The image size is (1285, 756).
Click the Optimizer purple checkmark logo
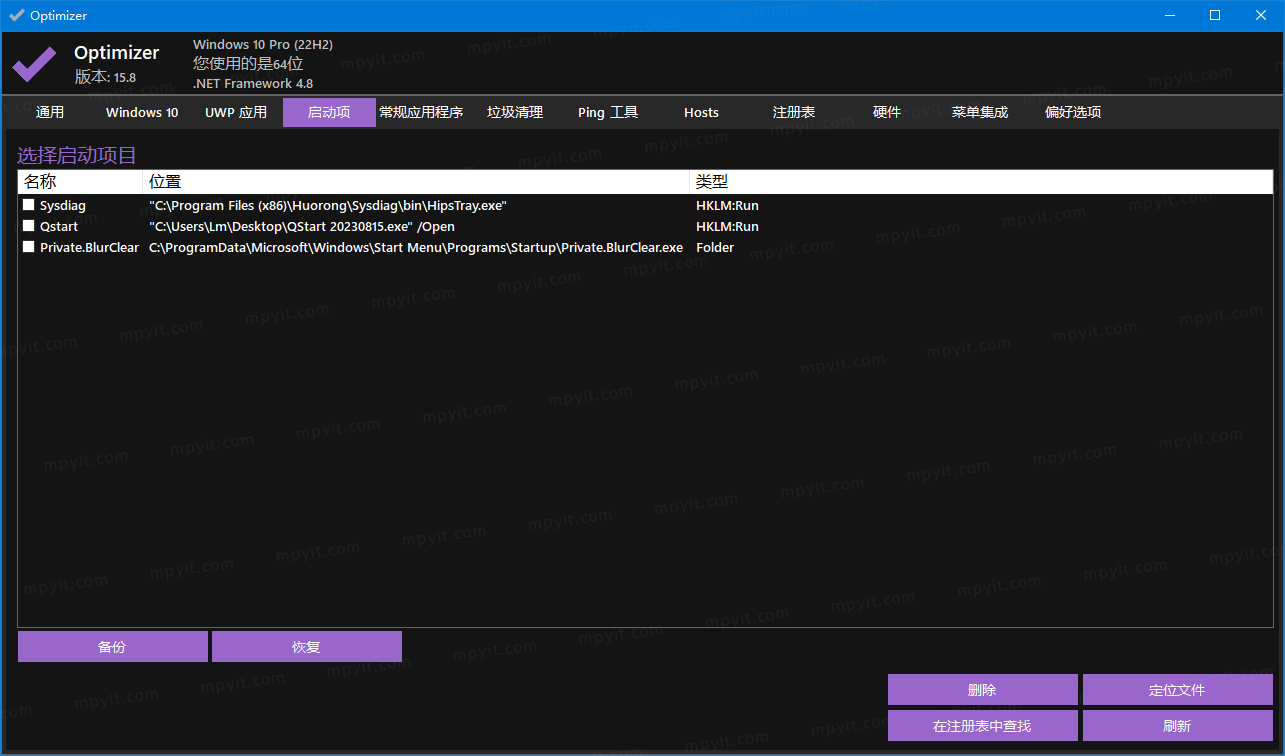[34, 64]
